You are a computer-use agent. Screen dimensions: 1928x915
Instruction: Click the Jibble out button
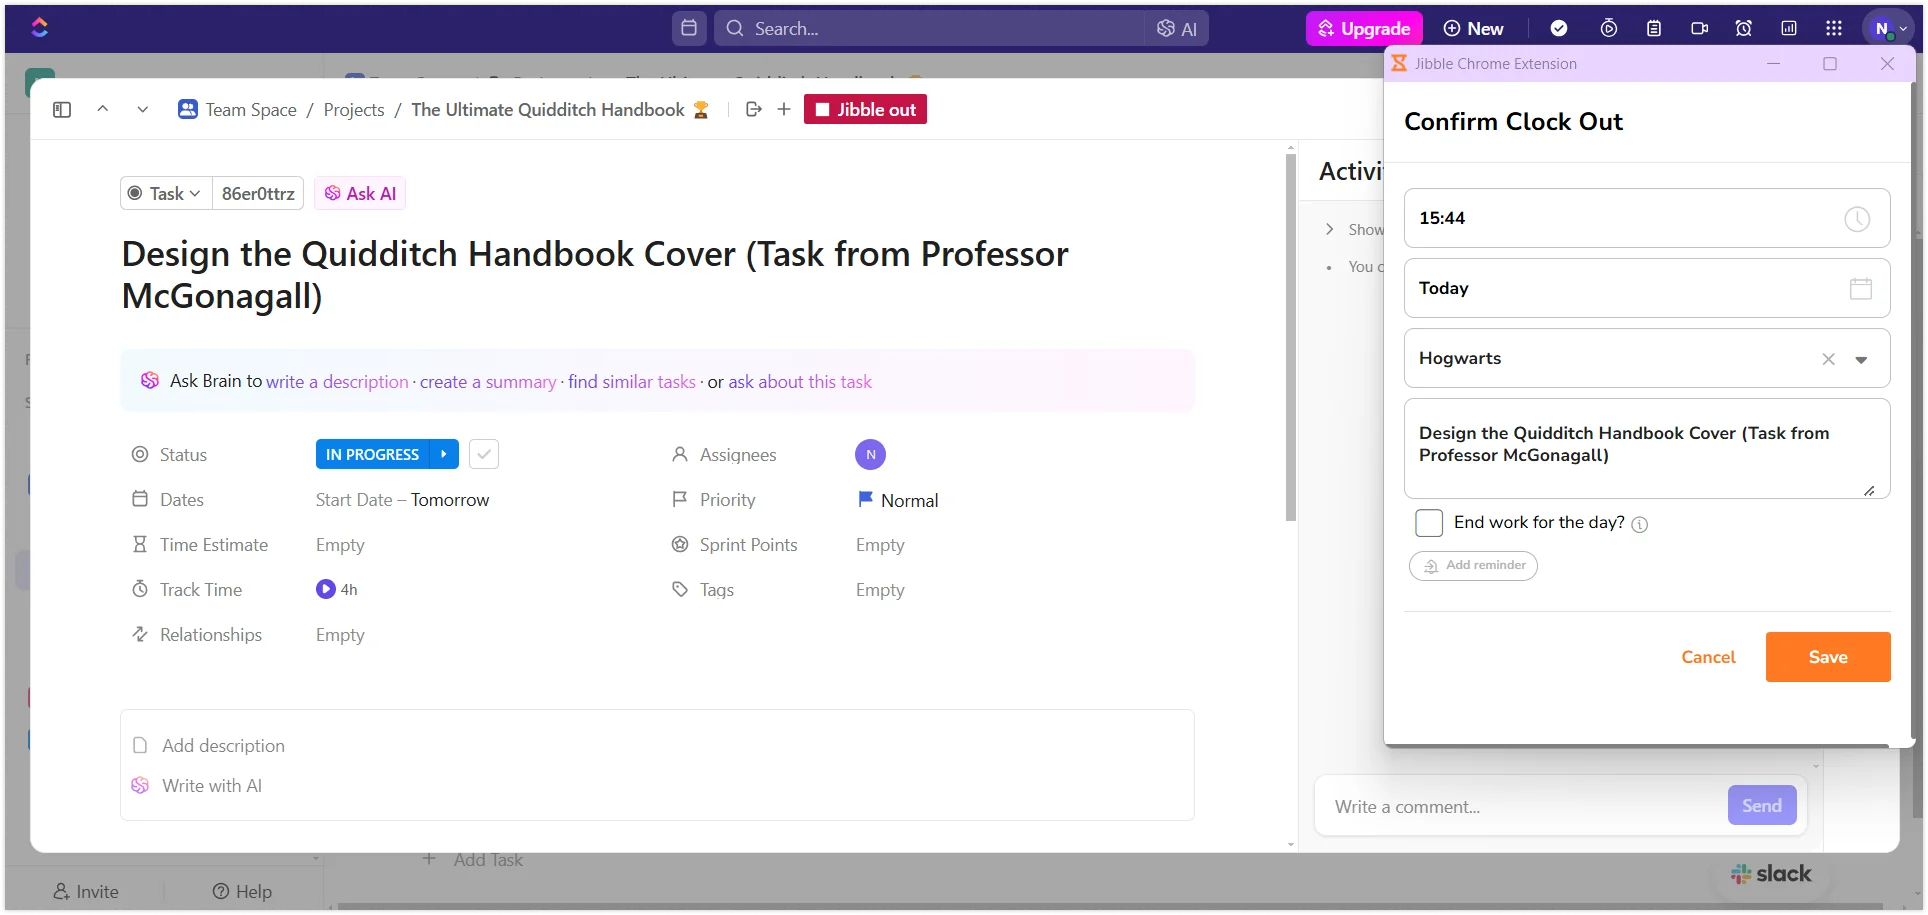tap(865, 110)
